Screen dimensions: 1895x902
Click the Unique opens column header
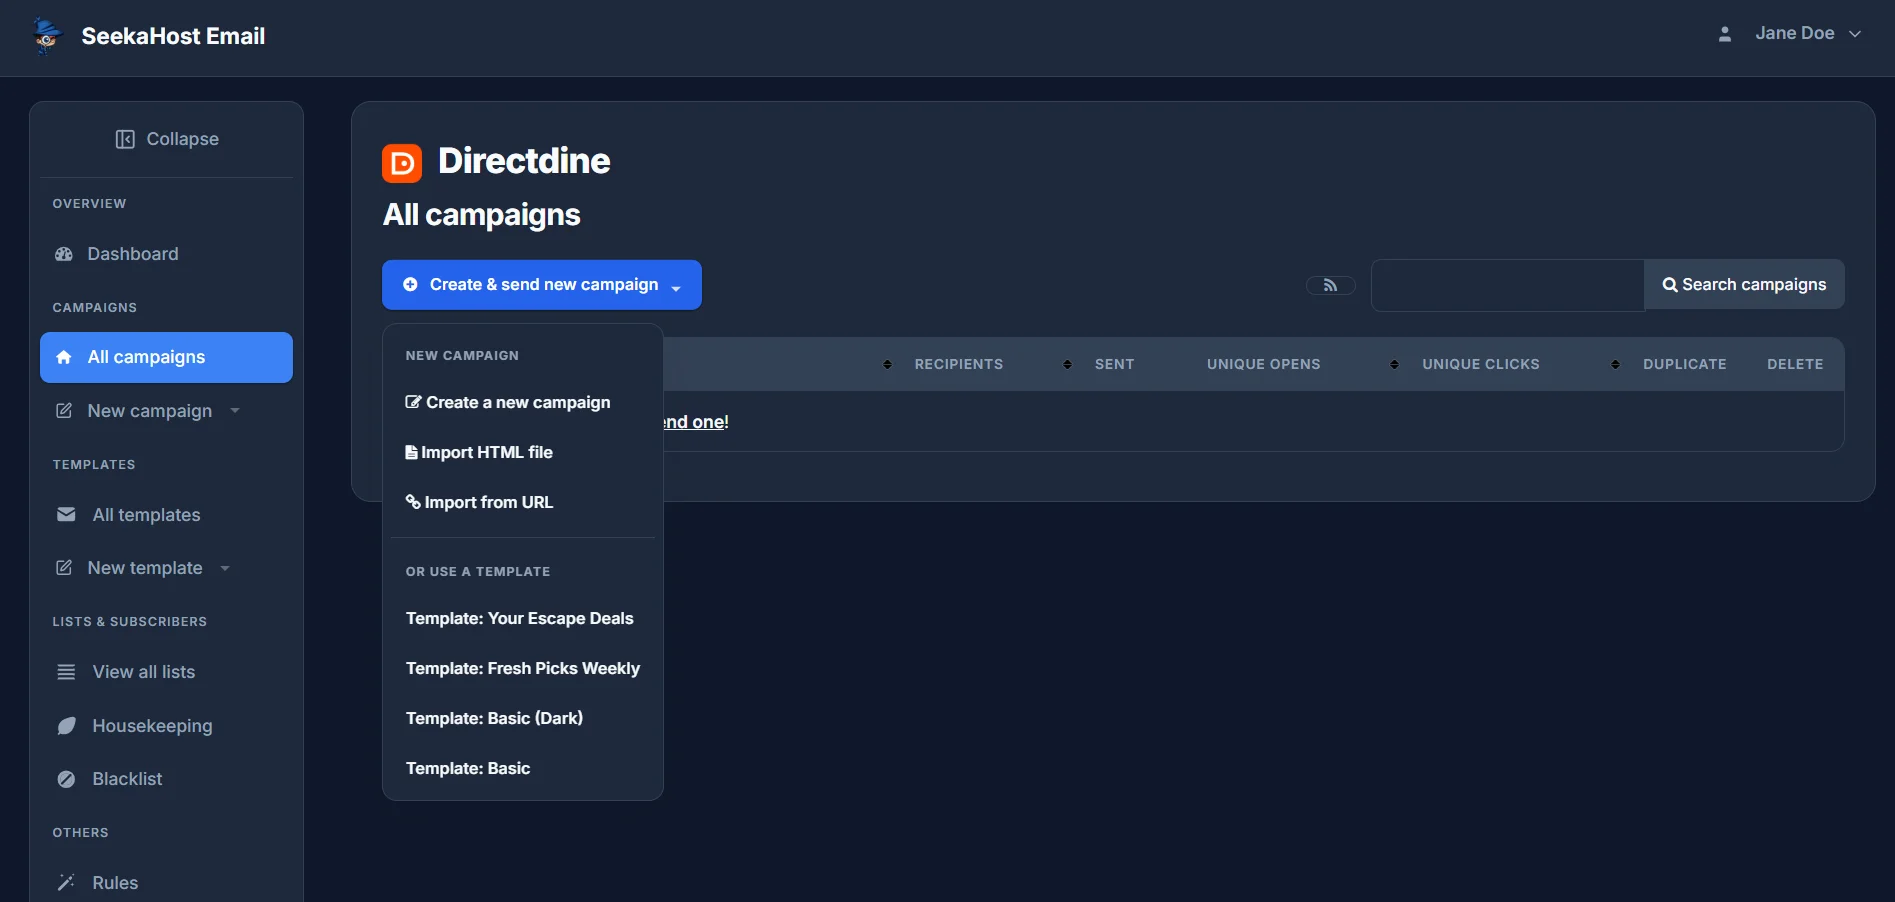(1263, 364)
